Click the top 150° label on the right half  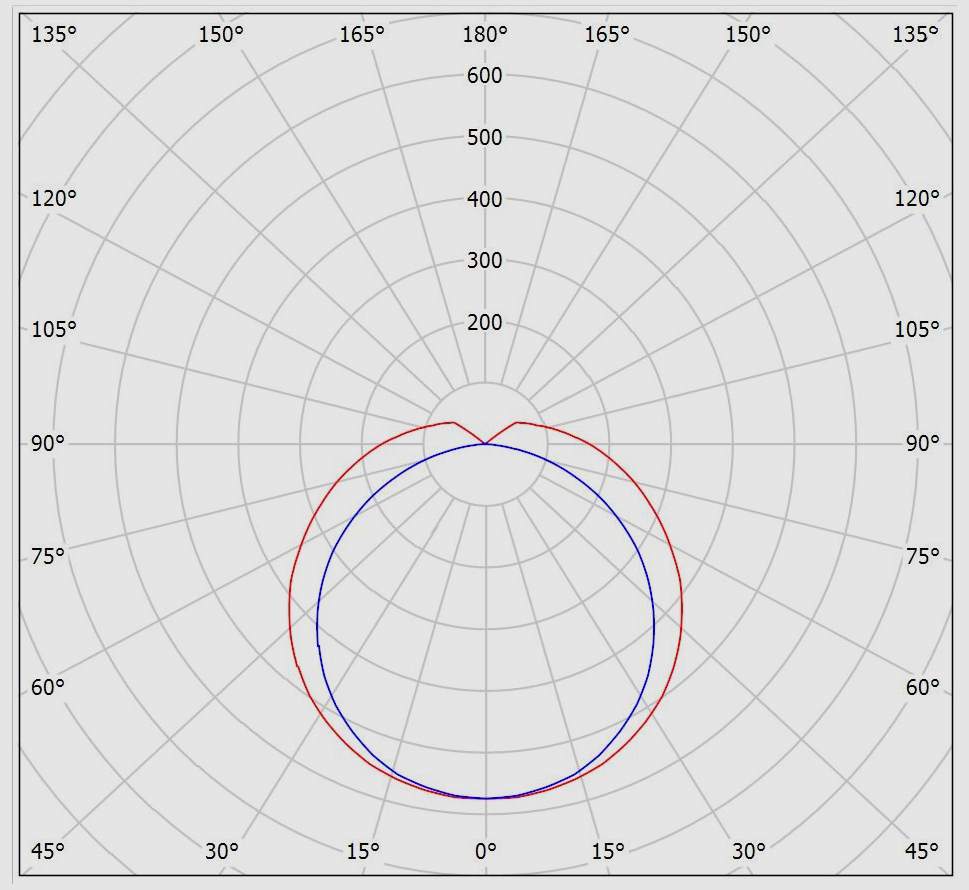[x=748, y=34]
